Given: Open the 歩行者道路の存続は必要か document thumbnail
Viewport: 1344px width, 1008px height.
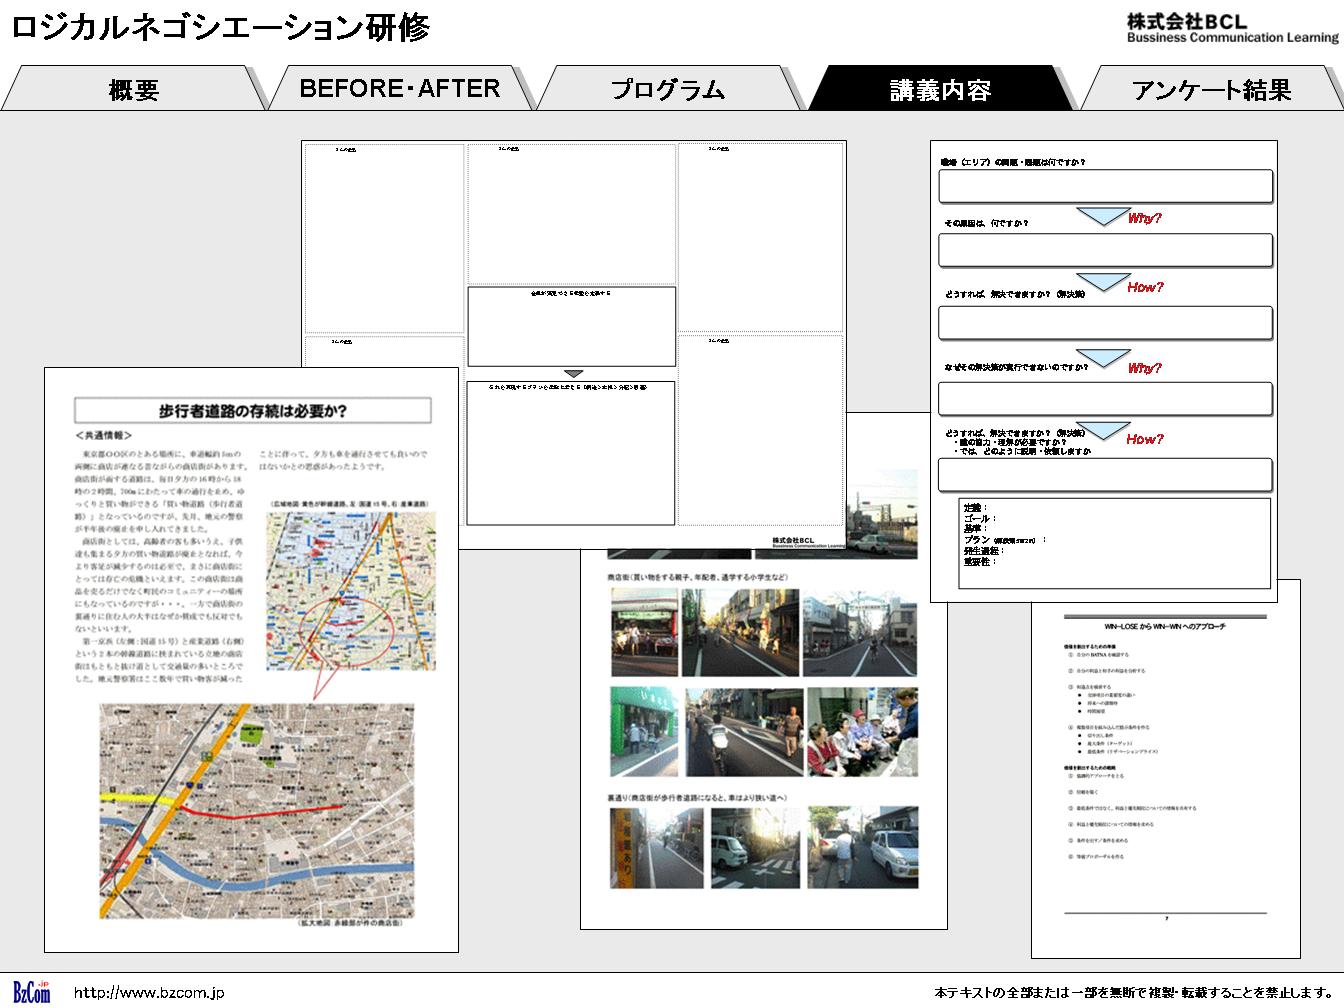Looking at the screenshot, I should coord(251,659).
